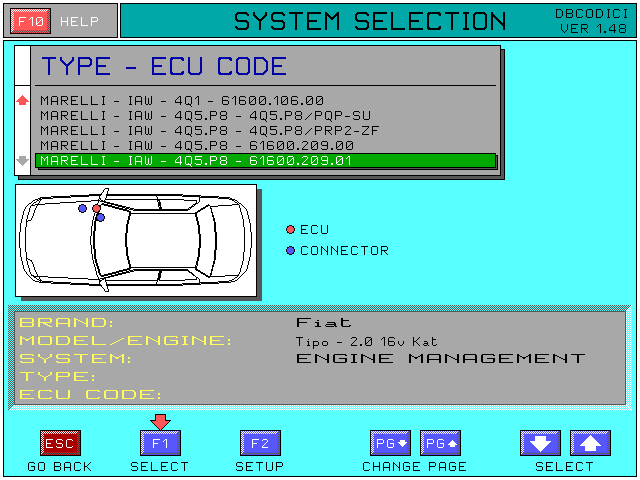The height and width of the screenshot is (480, 640).
Task: Click the grey scroll-down arrow in ECU list
Action: tap(22, 161)
